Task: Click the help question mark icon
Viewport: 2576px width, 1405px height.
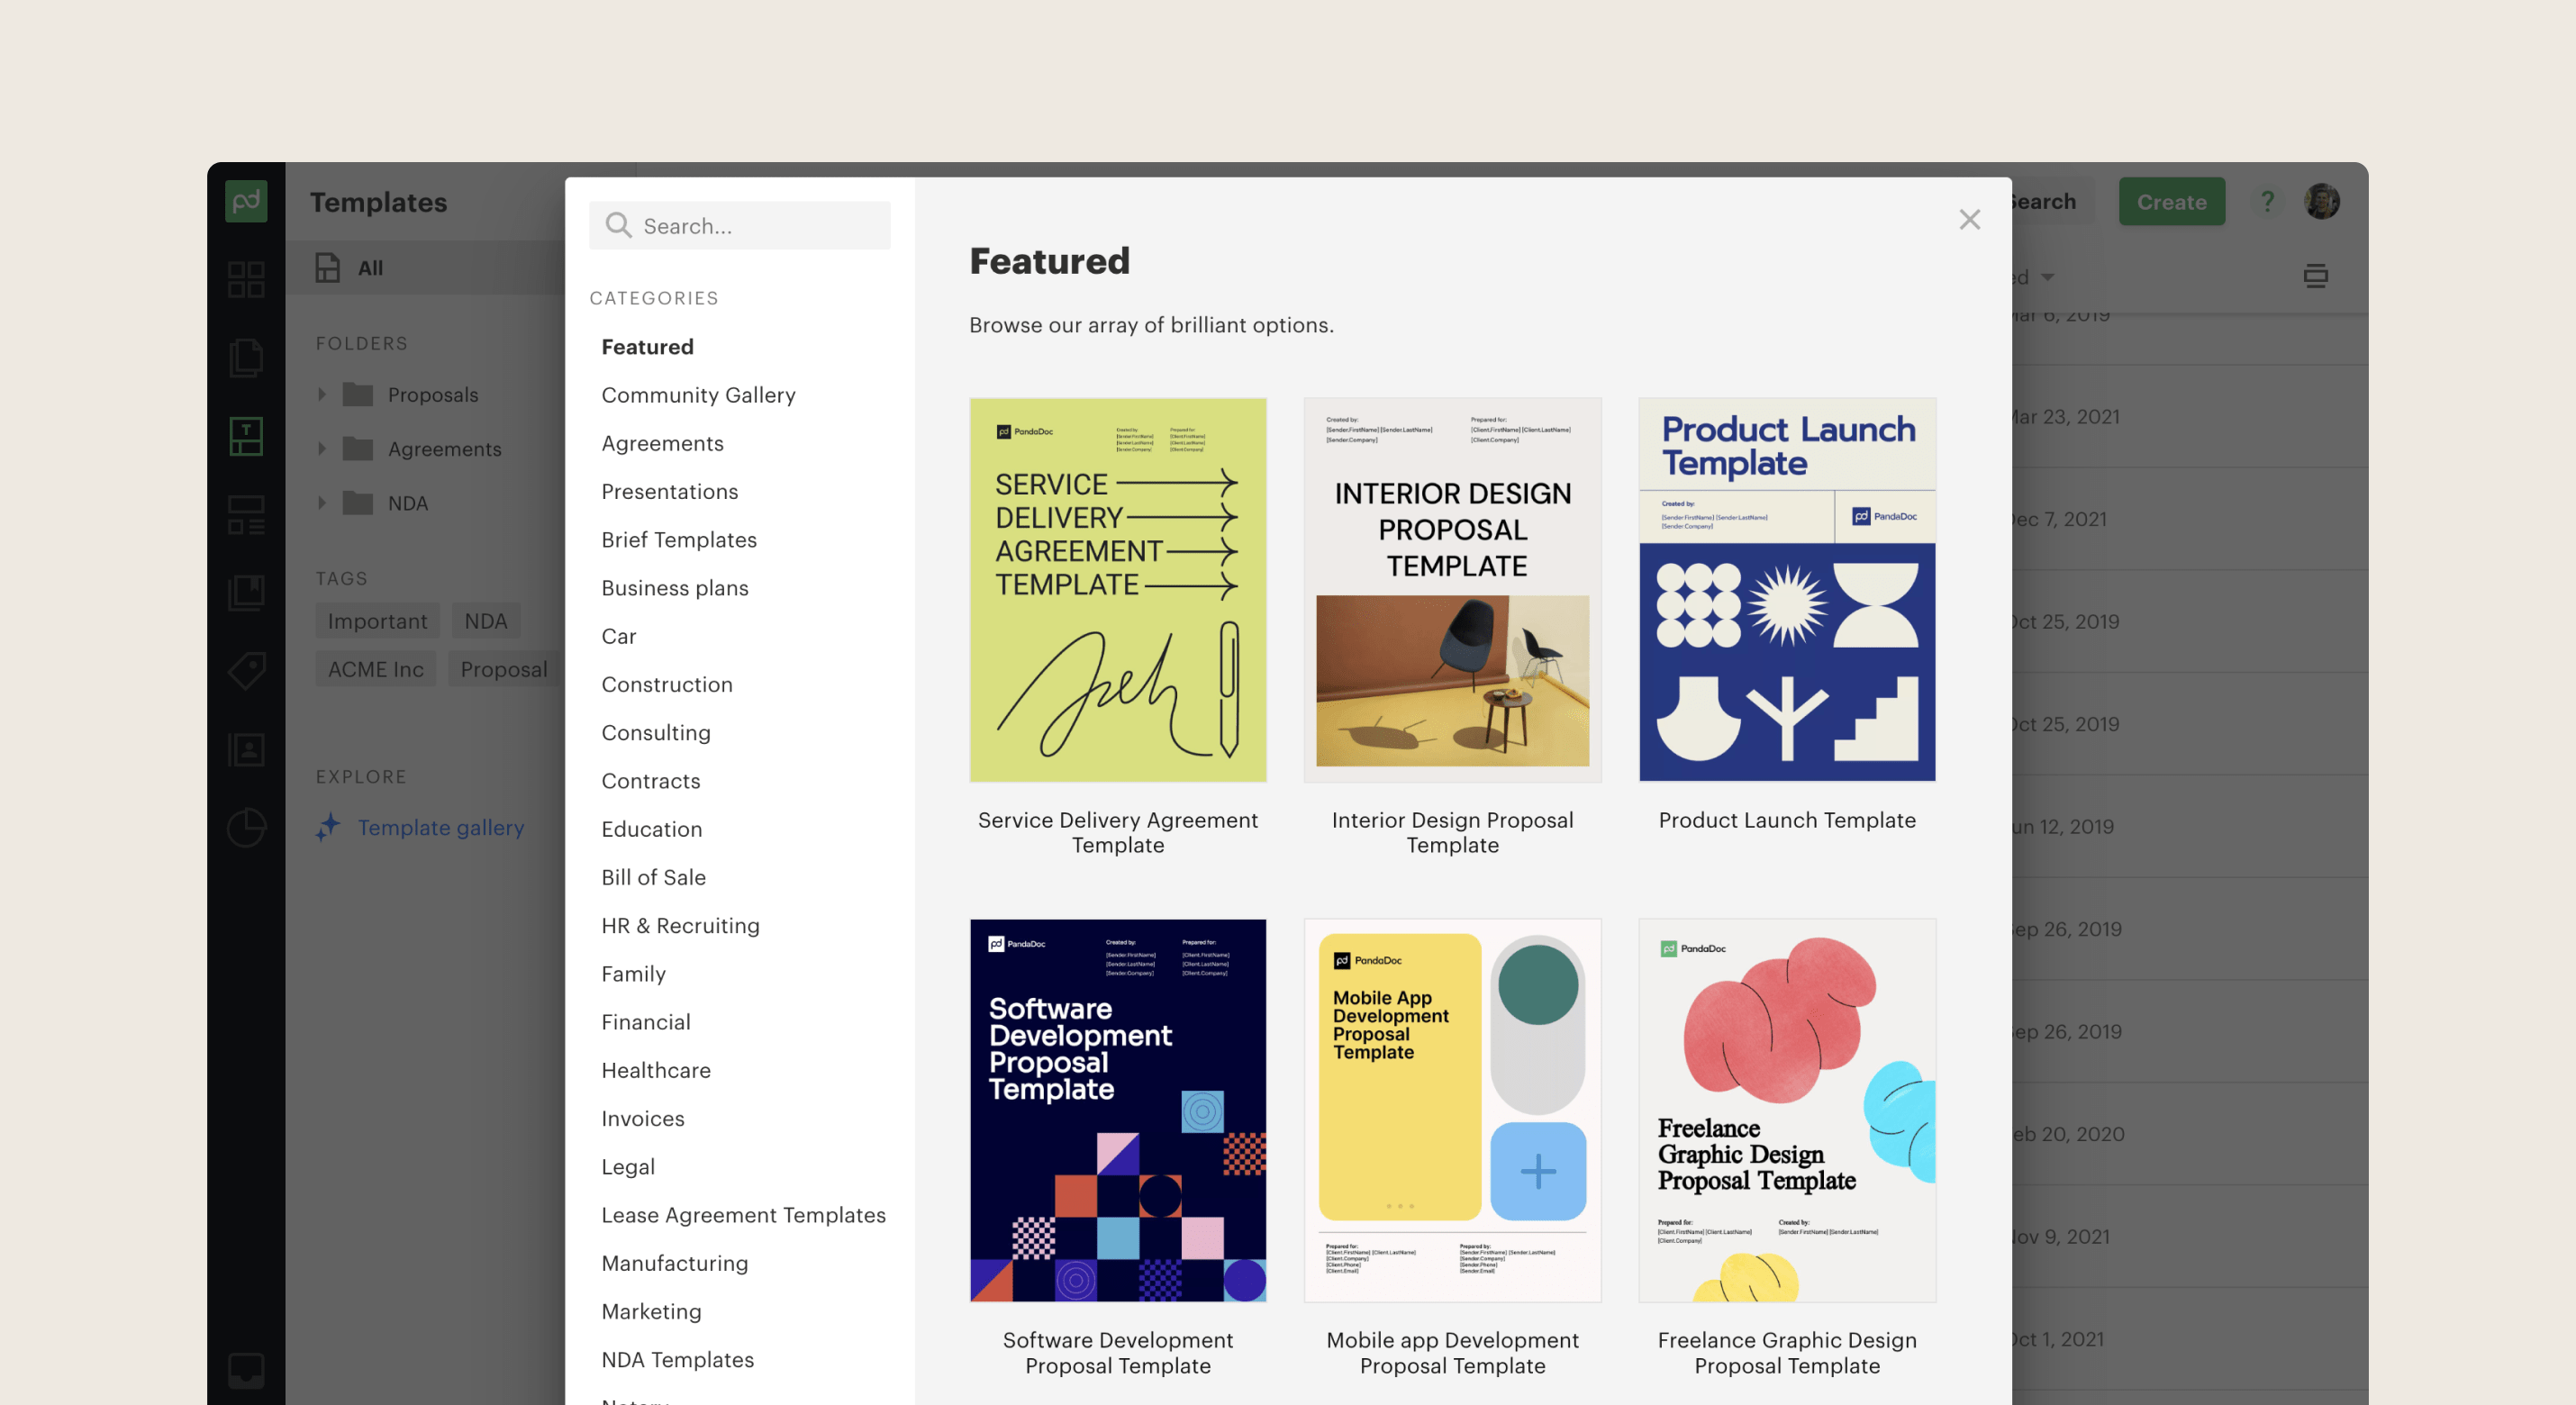Action: pyautogui.click(x=2268, y=201)
